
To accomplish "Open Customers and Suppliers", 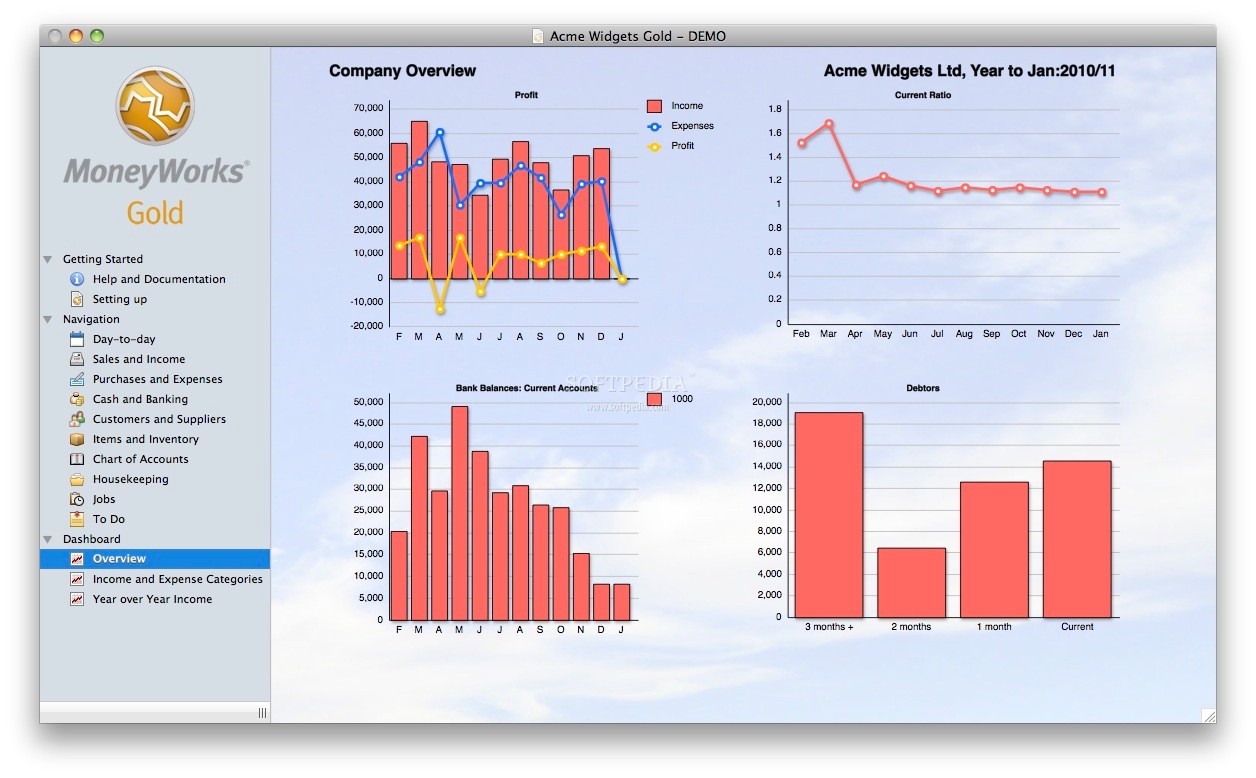I will pos(159,419).
